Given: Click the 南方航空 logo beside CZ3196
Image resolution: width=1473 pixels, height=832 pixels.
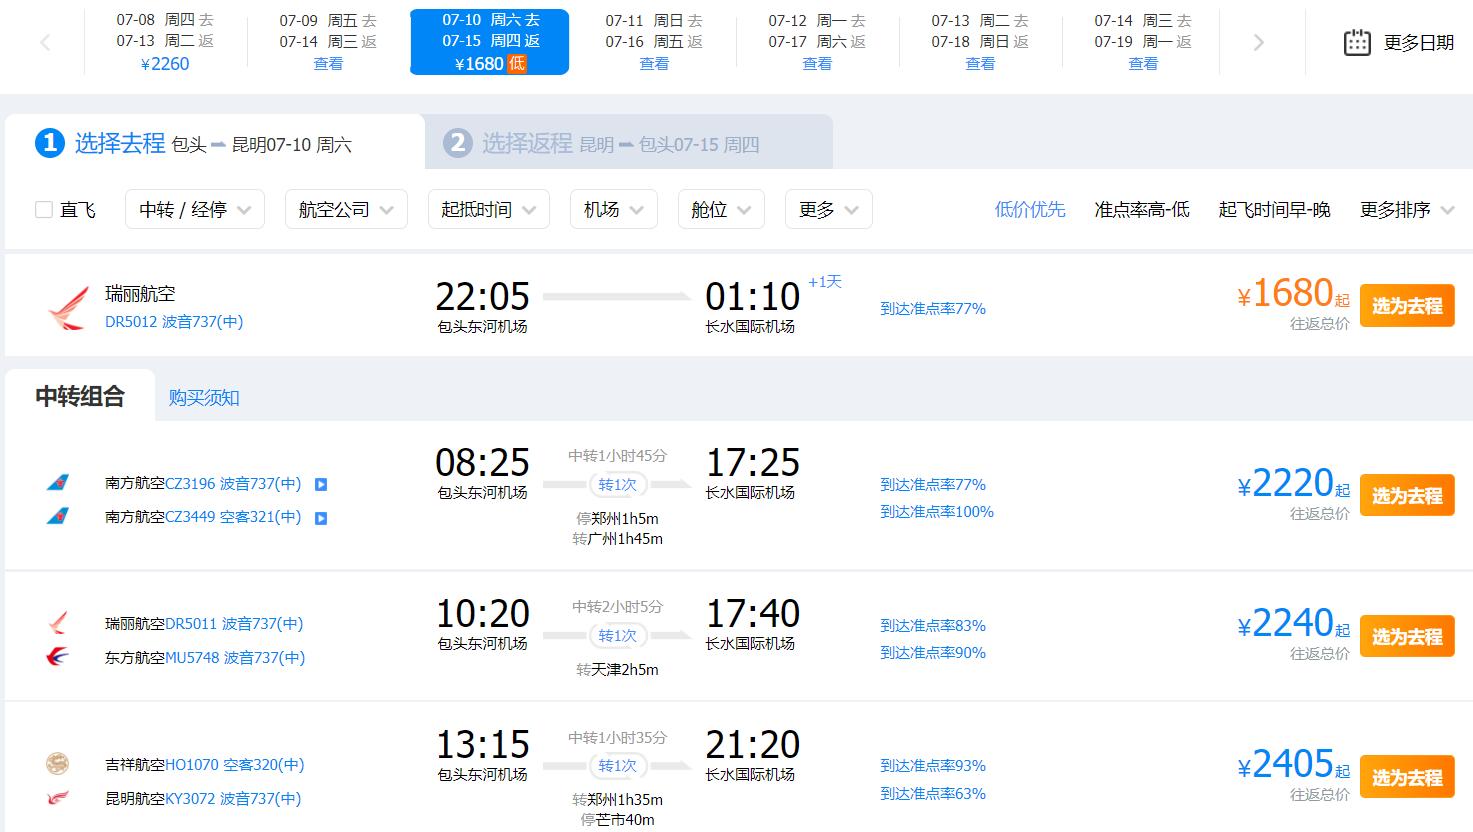Looking at the screenshot, I should (x=57, y=483).
